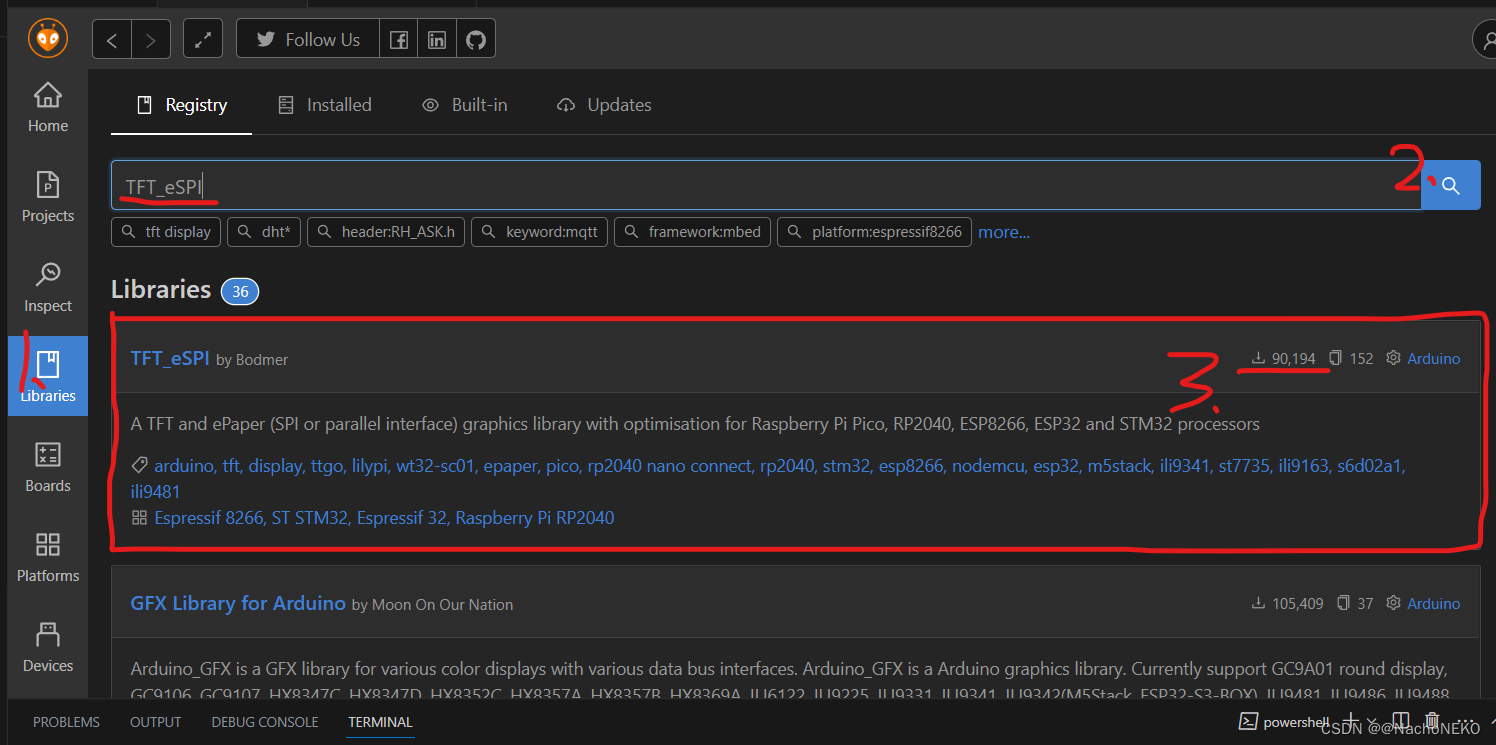Image resolution: width=1496 pixels, height=745 pixels.
Task: Click the 'rp2040 nano connect' keyword tag
Action: point(668,466)
